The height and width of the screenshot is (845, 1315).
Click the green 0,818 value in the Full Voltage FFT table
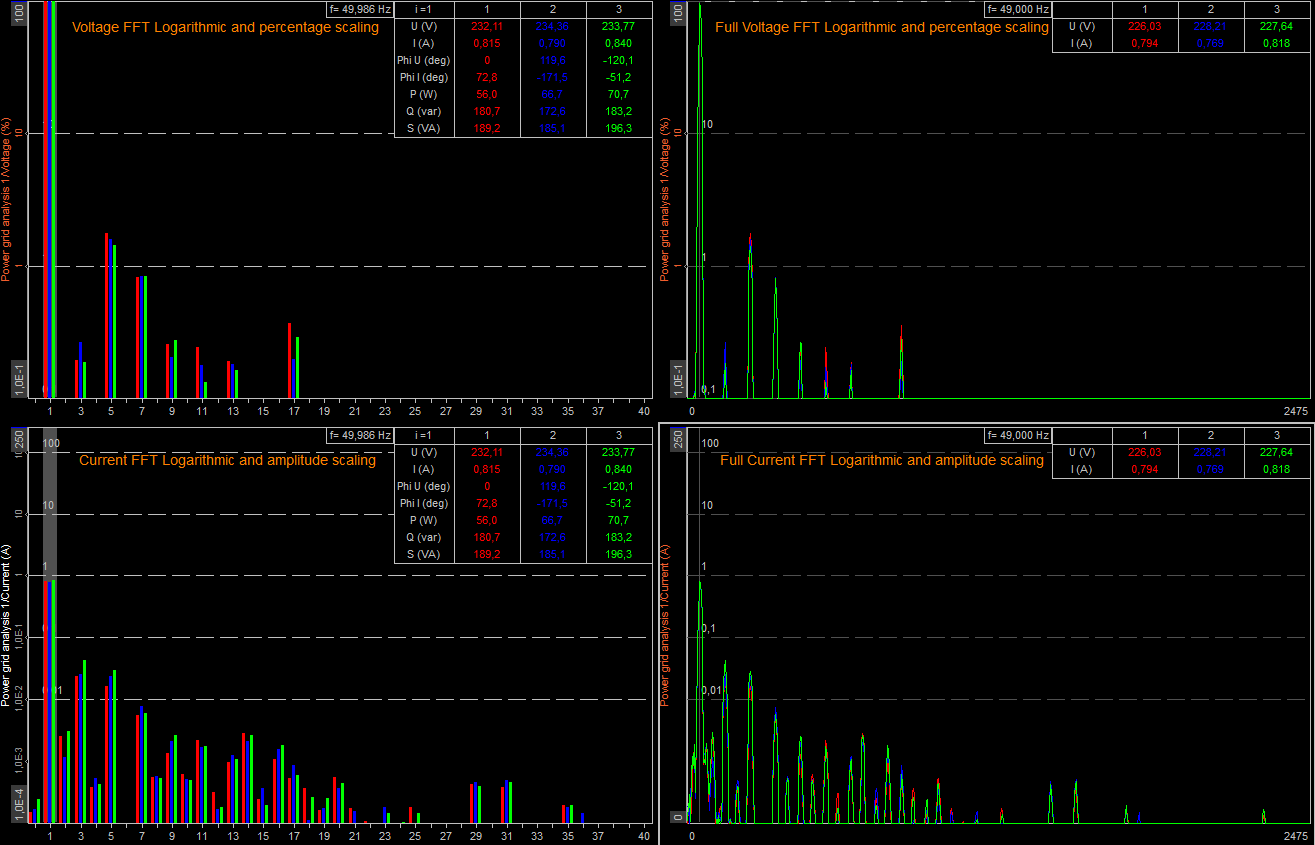[x=1276, y=44]
